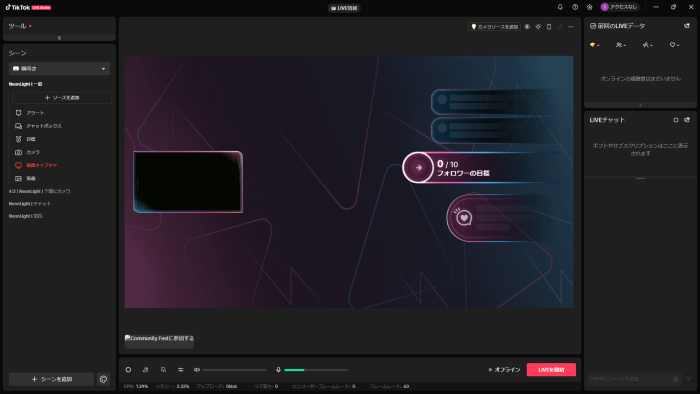Switch to NeonLight チャット scene
The image size is (700, 394).
click(29, 203)
